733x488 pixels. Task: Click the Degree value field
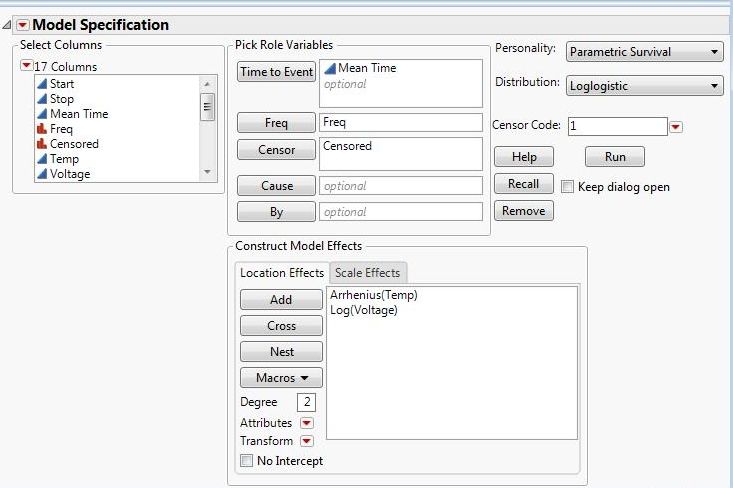[x=306, y=402]
